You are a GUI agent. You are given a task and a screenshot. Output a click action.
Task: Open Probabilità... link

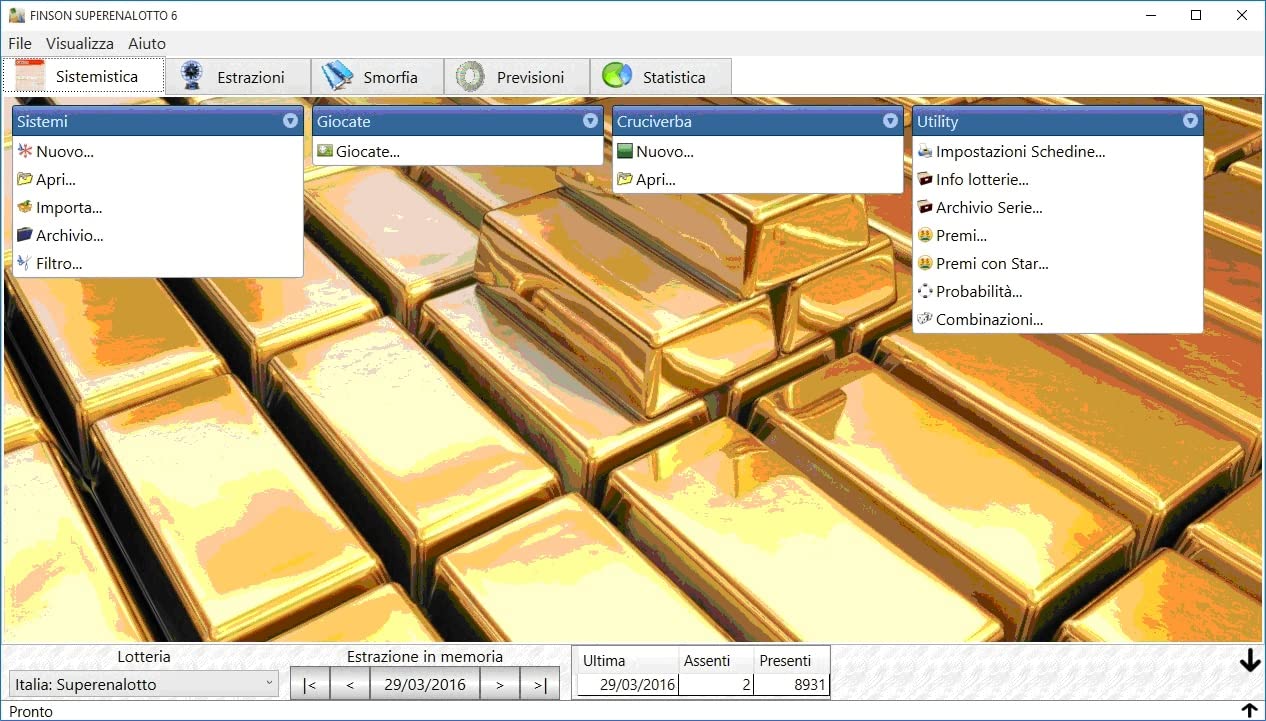pyautogui.click(x=979, y=292)
